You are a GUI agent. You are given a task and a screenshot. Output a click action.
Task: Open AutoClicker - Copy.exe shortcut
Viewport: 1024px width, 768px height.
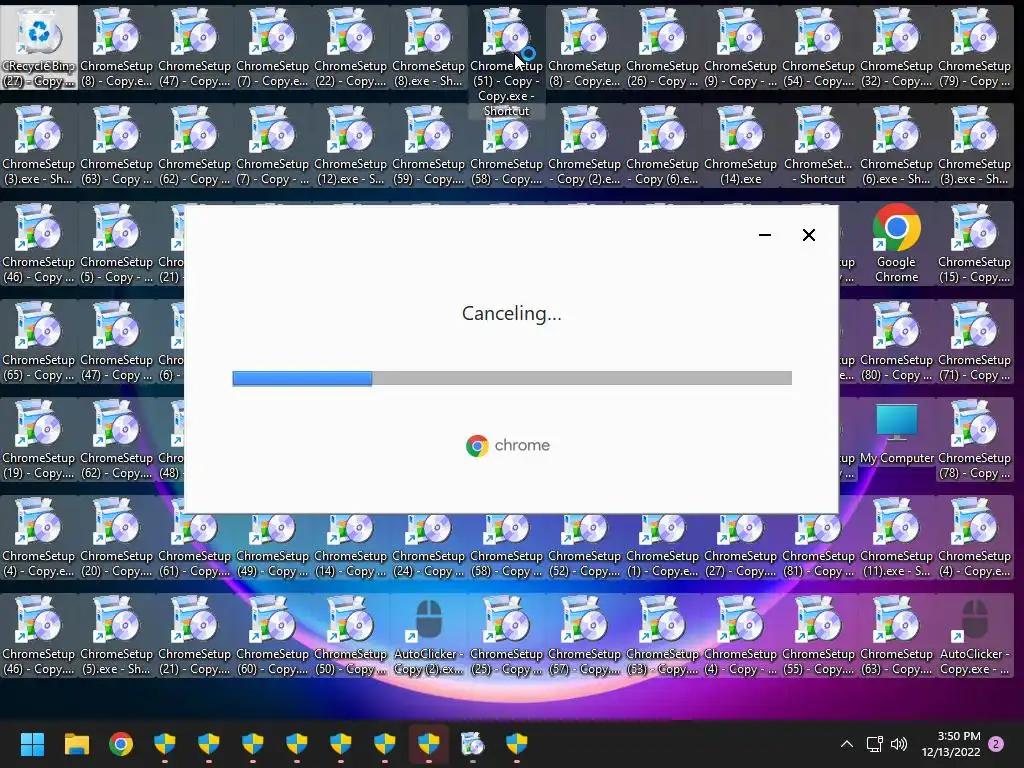pyautogui.click(x=974, y=635)
